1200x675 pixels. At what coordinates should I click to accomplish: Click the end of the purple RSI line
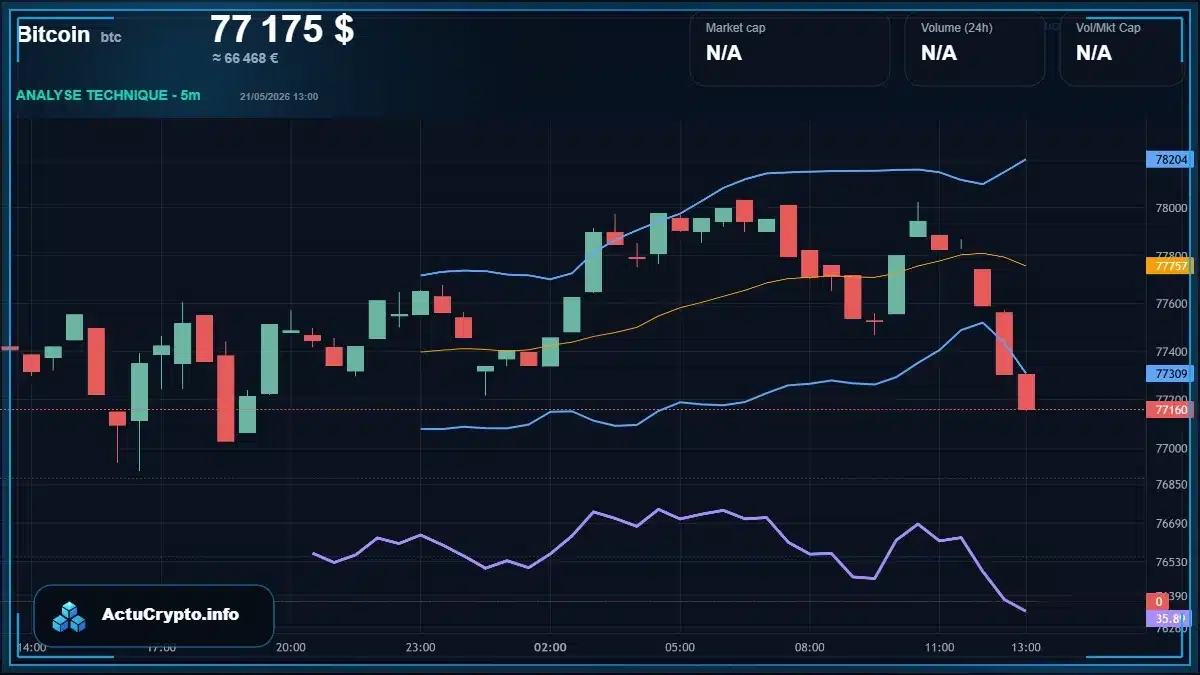1025,610
